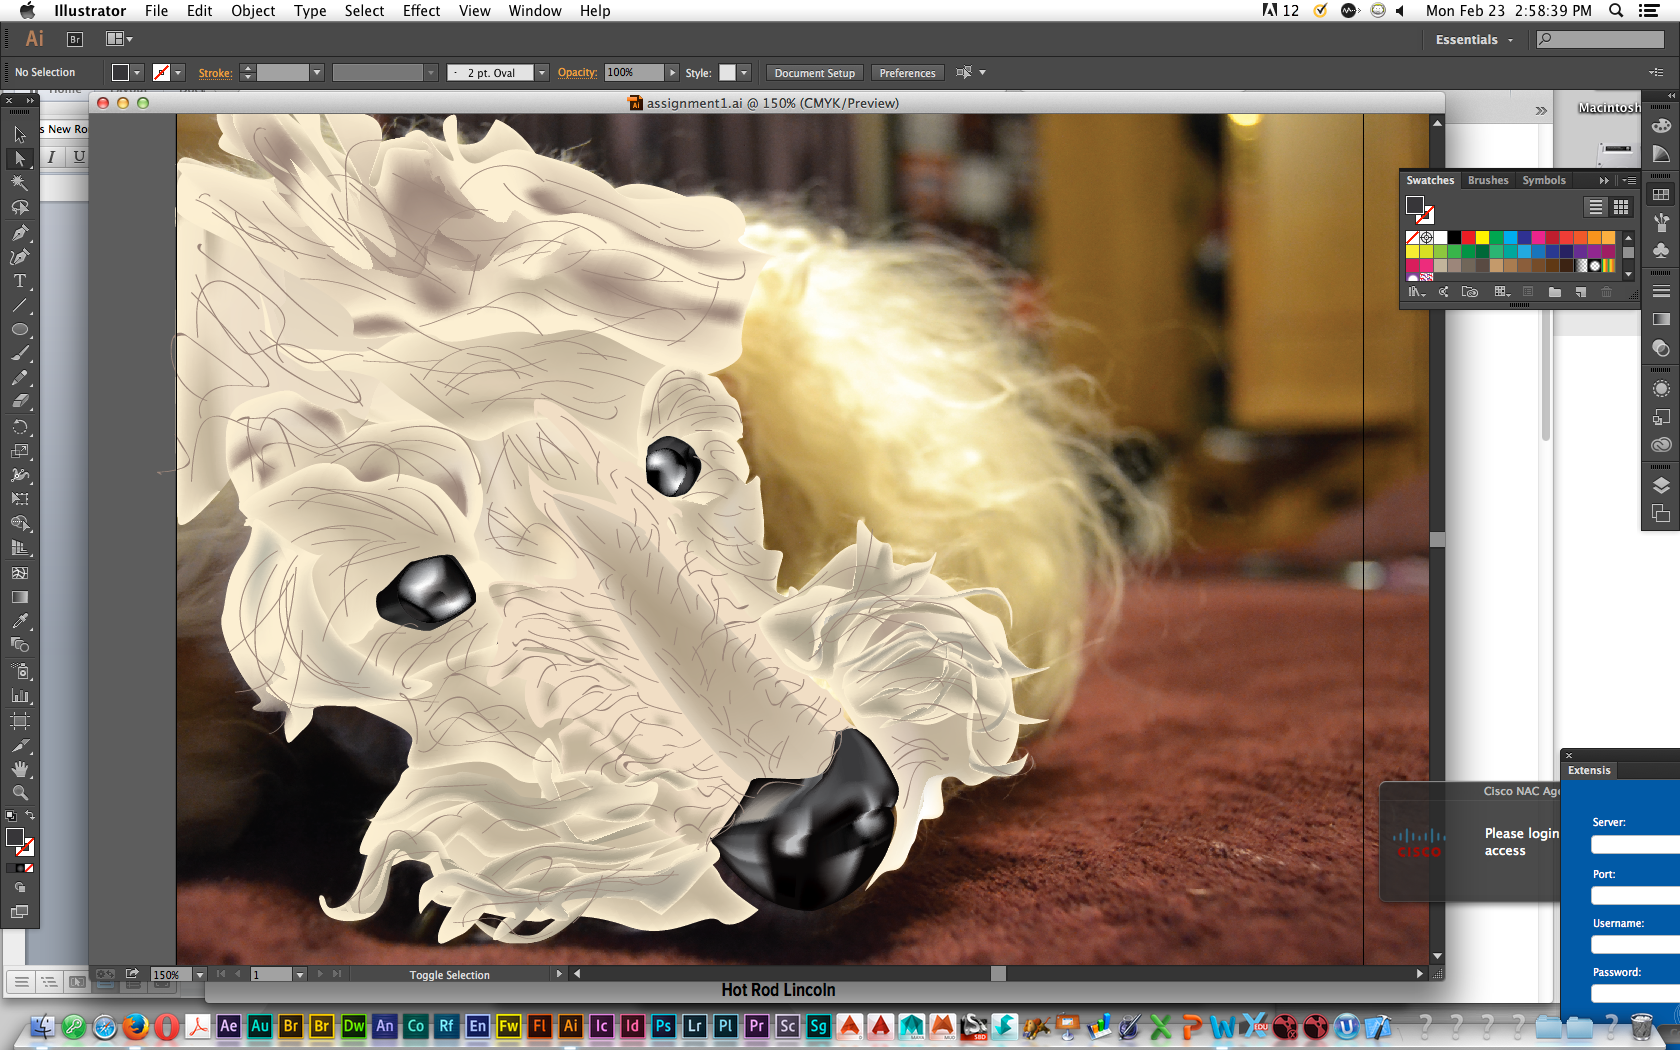This screenshot has height=1050, width=1680.
Task: Switch to the Symbols tab
Action: pyautogui.click(x=1544, y=180)
